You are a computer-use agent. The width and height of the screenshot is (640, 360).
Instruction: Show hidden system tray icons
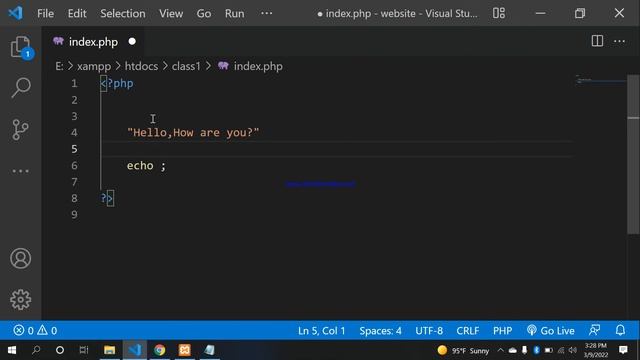(500, 350)
